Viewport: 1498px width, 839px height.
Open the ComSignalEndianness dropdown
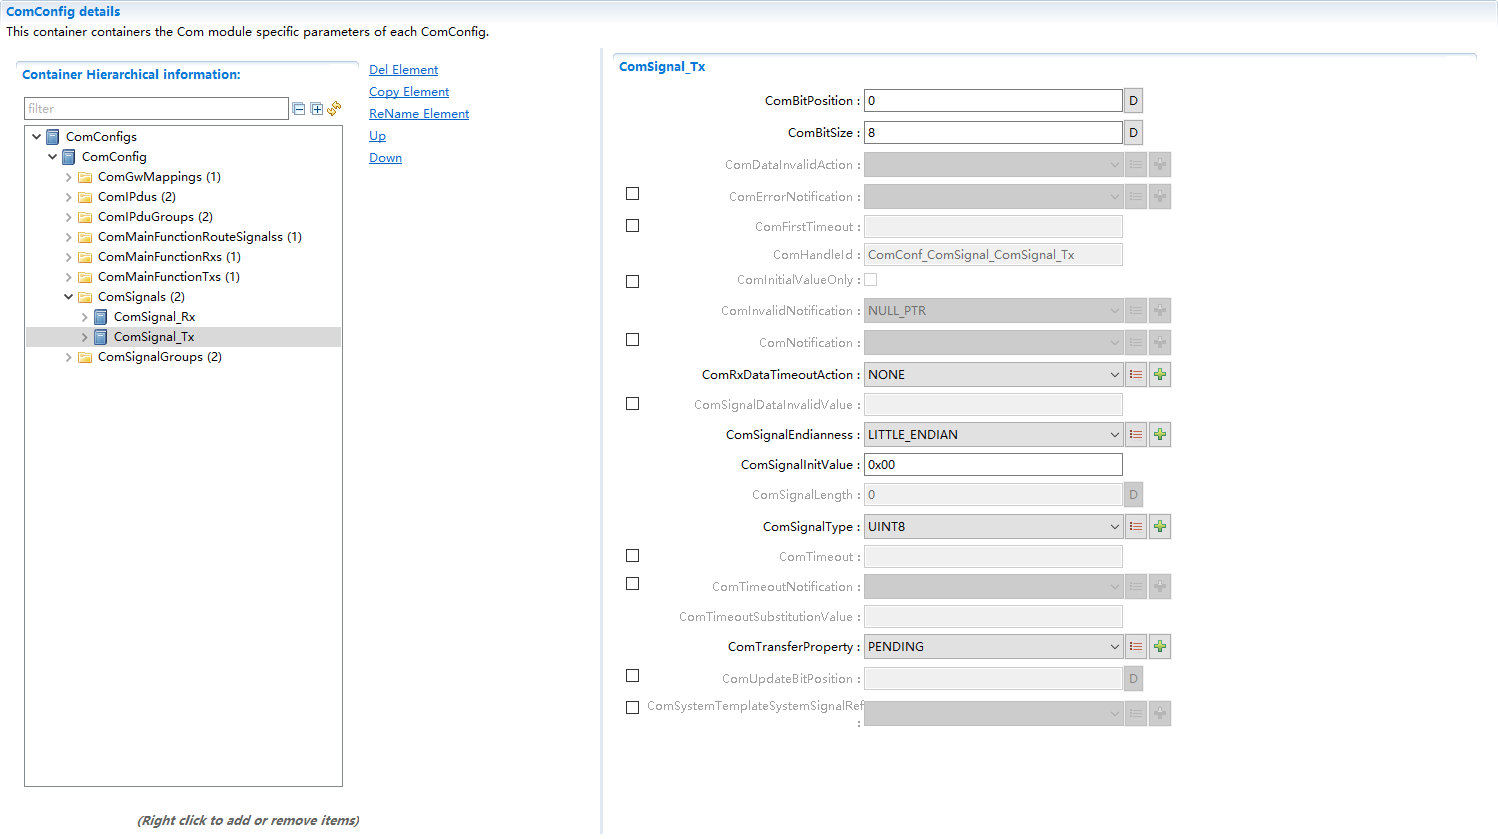[x=993, y=435]
